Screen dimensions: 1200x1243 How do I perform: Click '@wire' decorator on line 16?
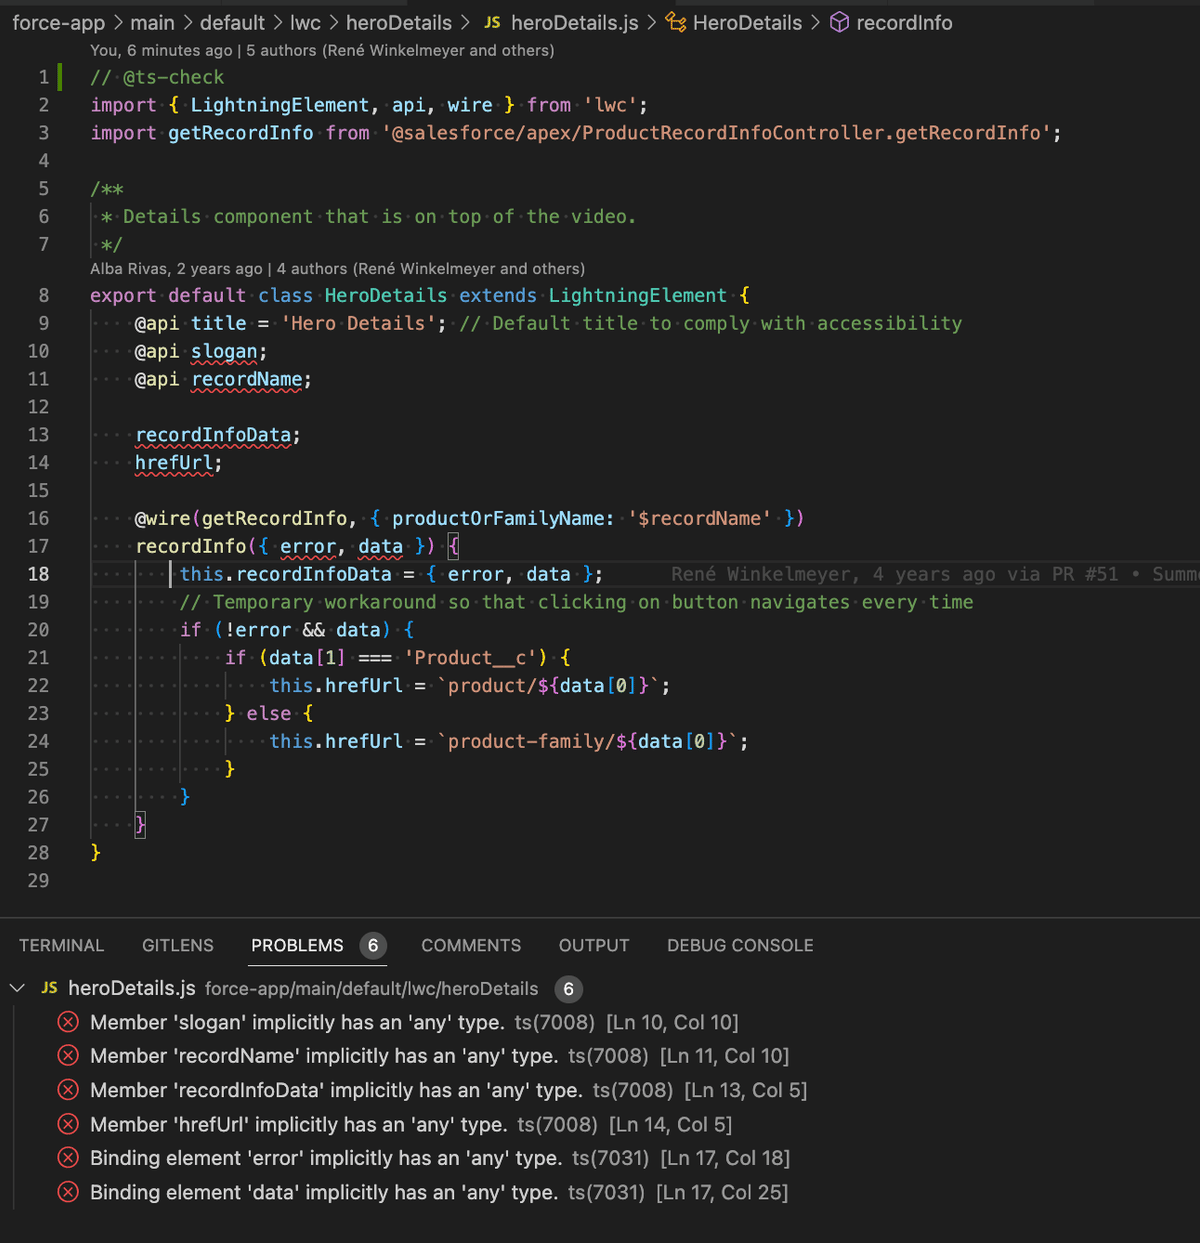163,518
